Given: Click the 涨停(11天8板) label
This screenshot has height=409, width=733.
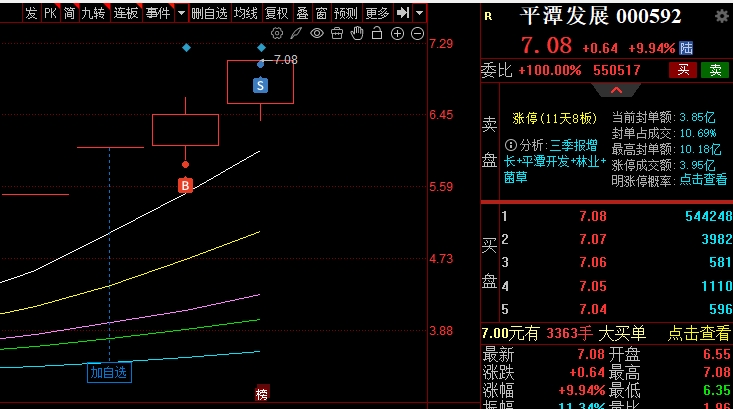Looking at the screenshot, I should (x=554, y=118).
